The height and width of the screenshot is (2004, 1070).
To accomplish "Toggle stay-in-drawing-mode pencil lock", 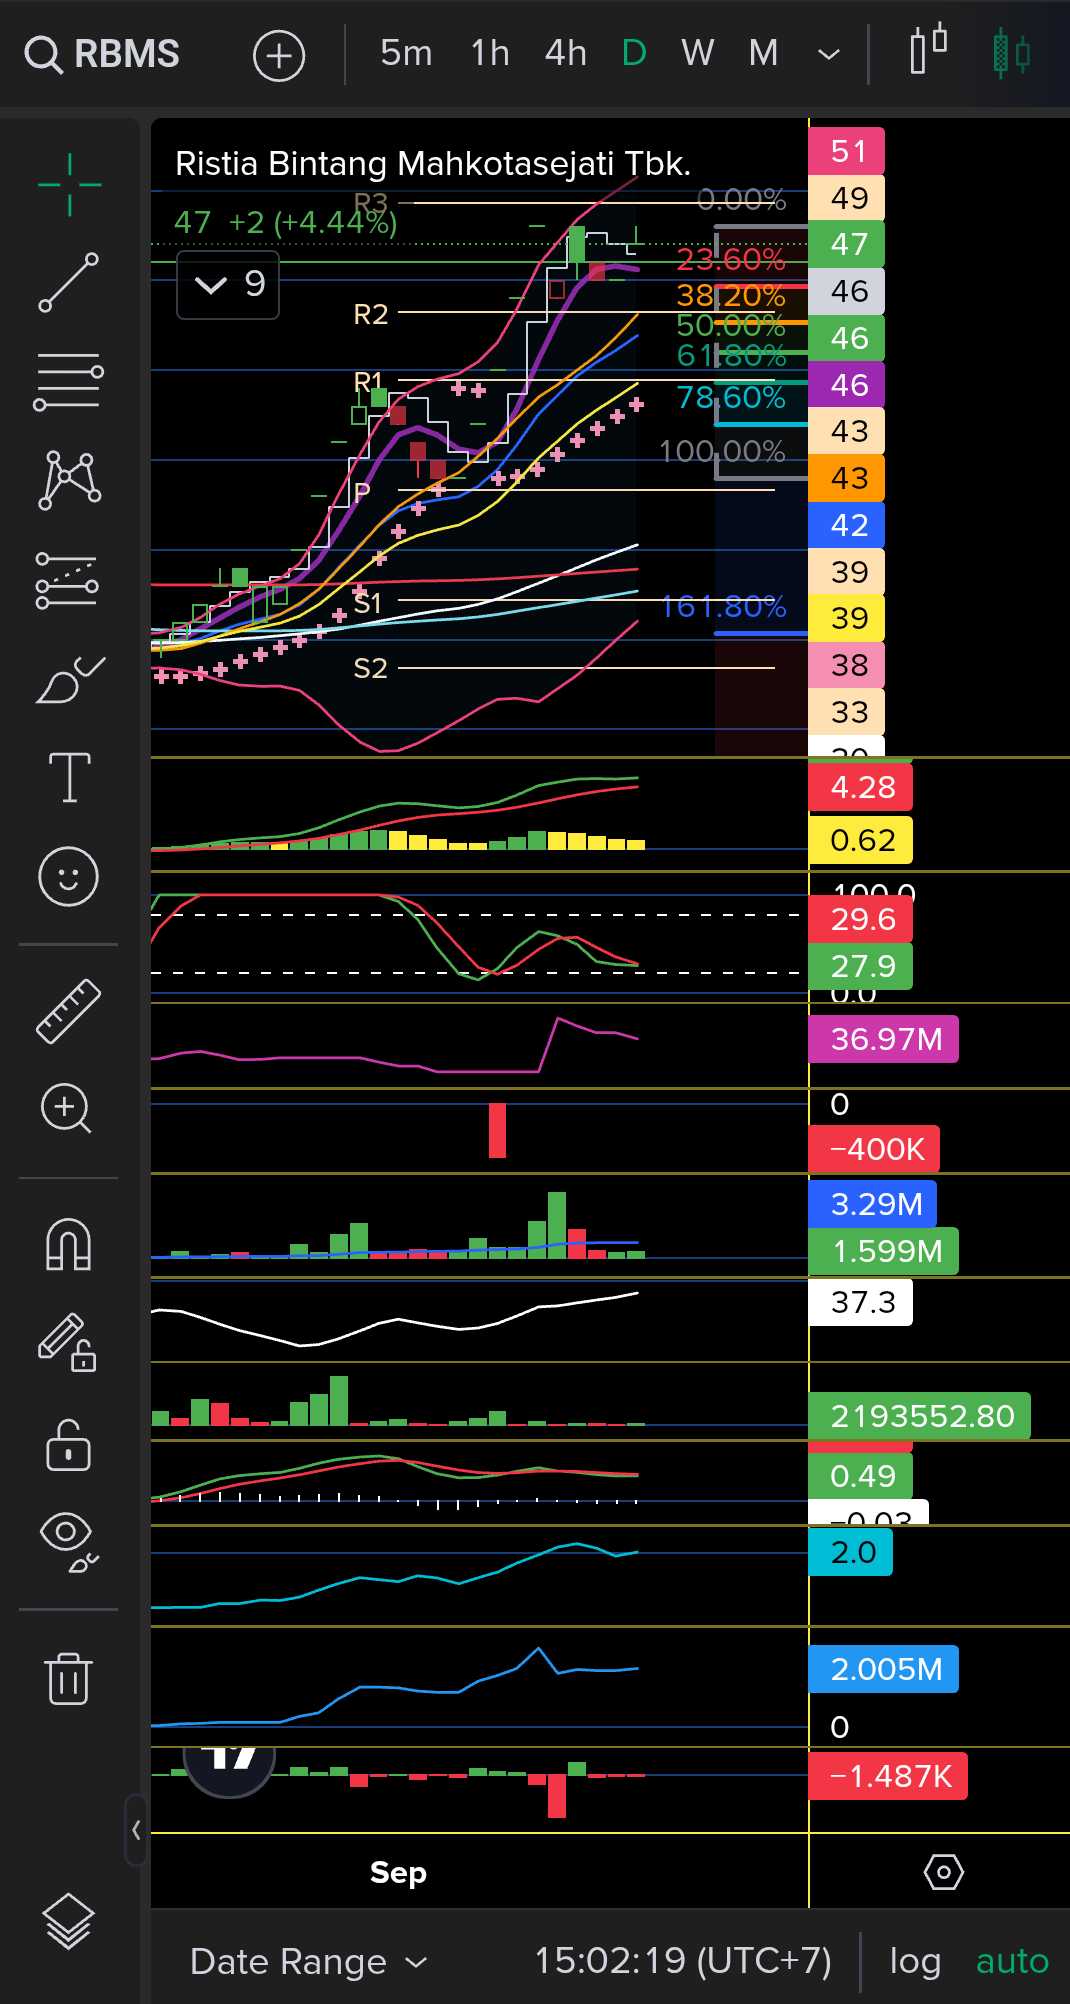I will pos(68,1342).
